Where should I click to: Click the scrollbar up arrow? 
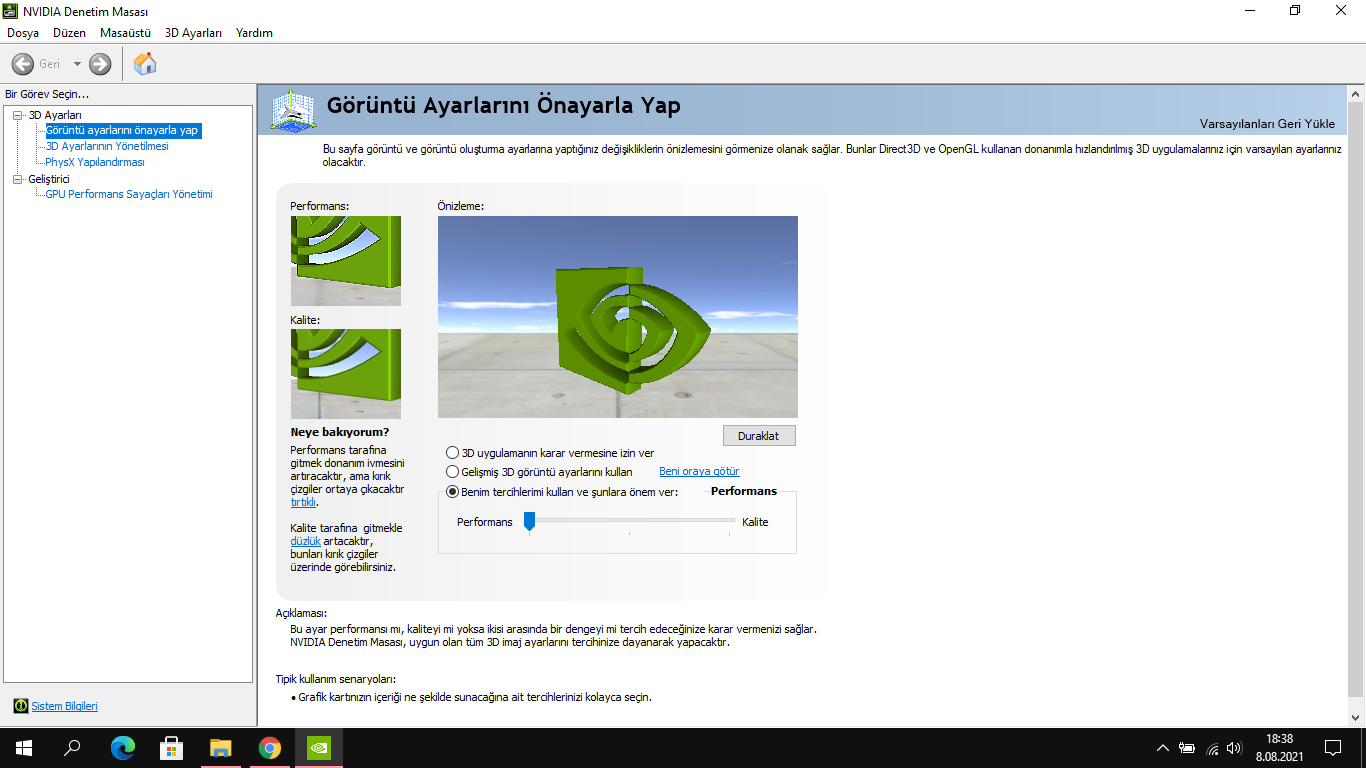point(1356,93)
